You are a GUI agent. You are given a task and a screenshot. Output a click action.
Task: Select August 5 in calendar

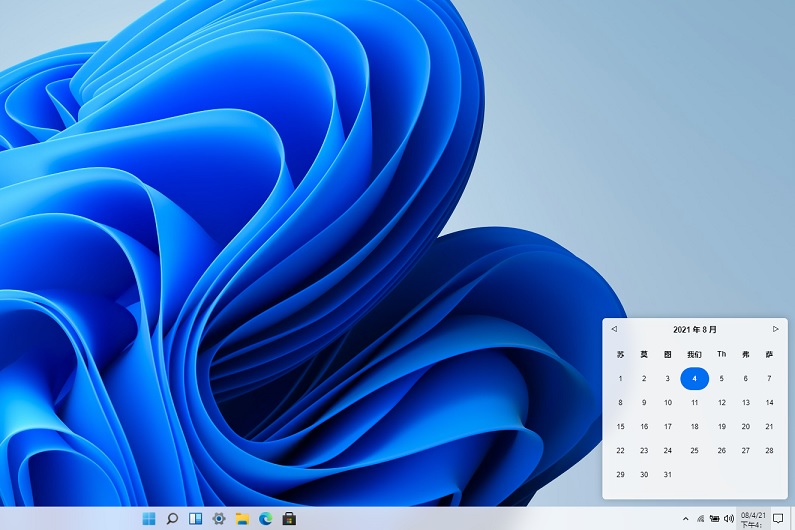click(x=721, y=378)
